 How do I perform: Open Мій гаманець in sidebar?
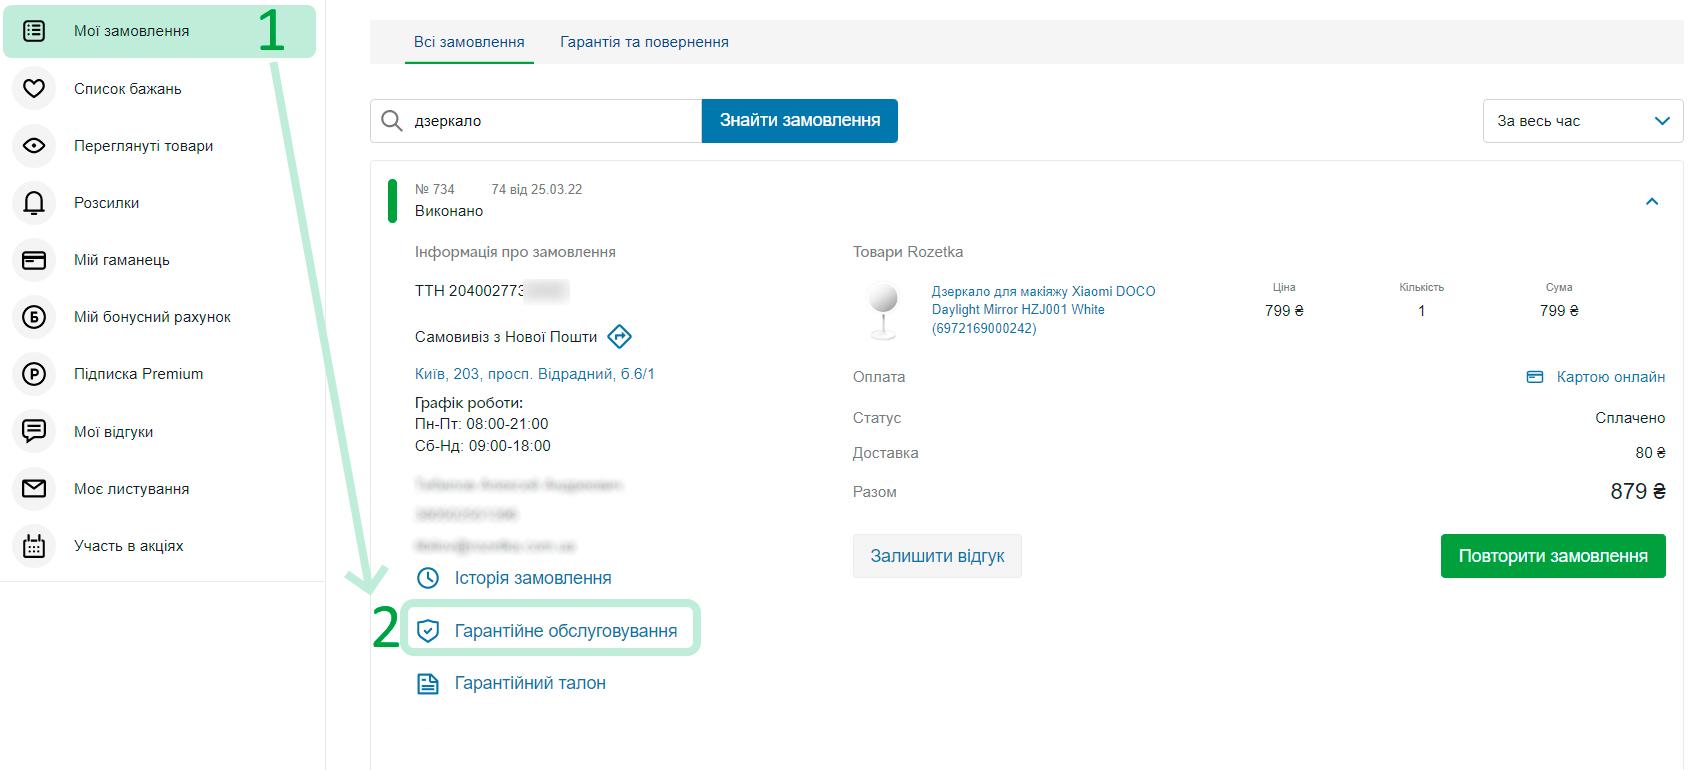tap(122, 260)
